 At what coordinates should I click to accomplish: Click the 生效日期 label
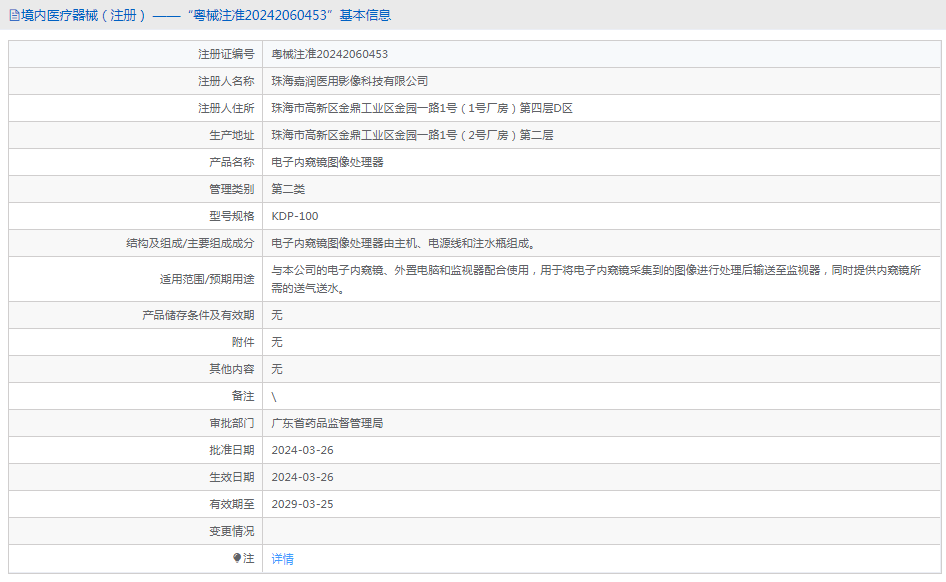click(x=232, y=477)
